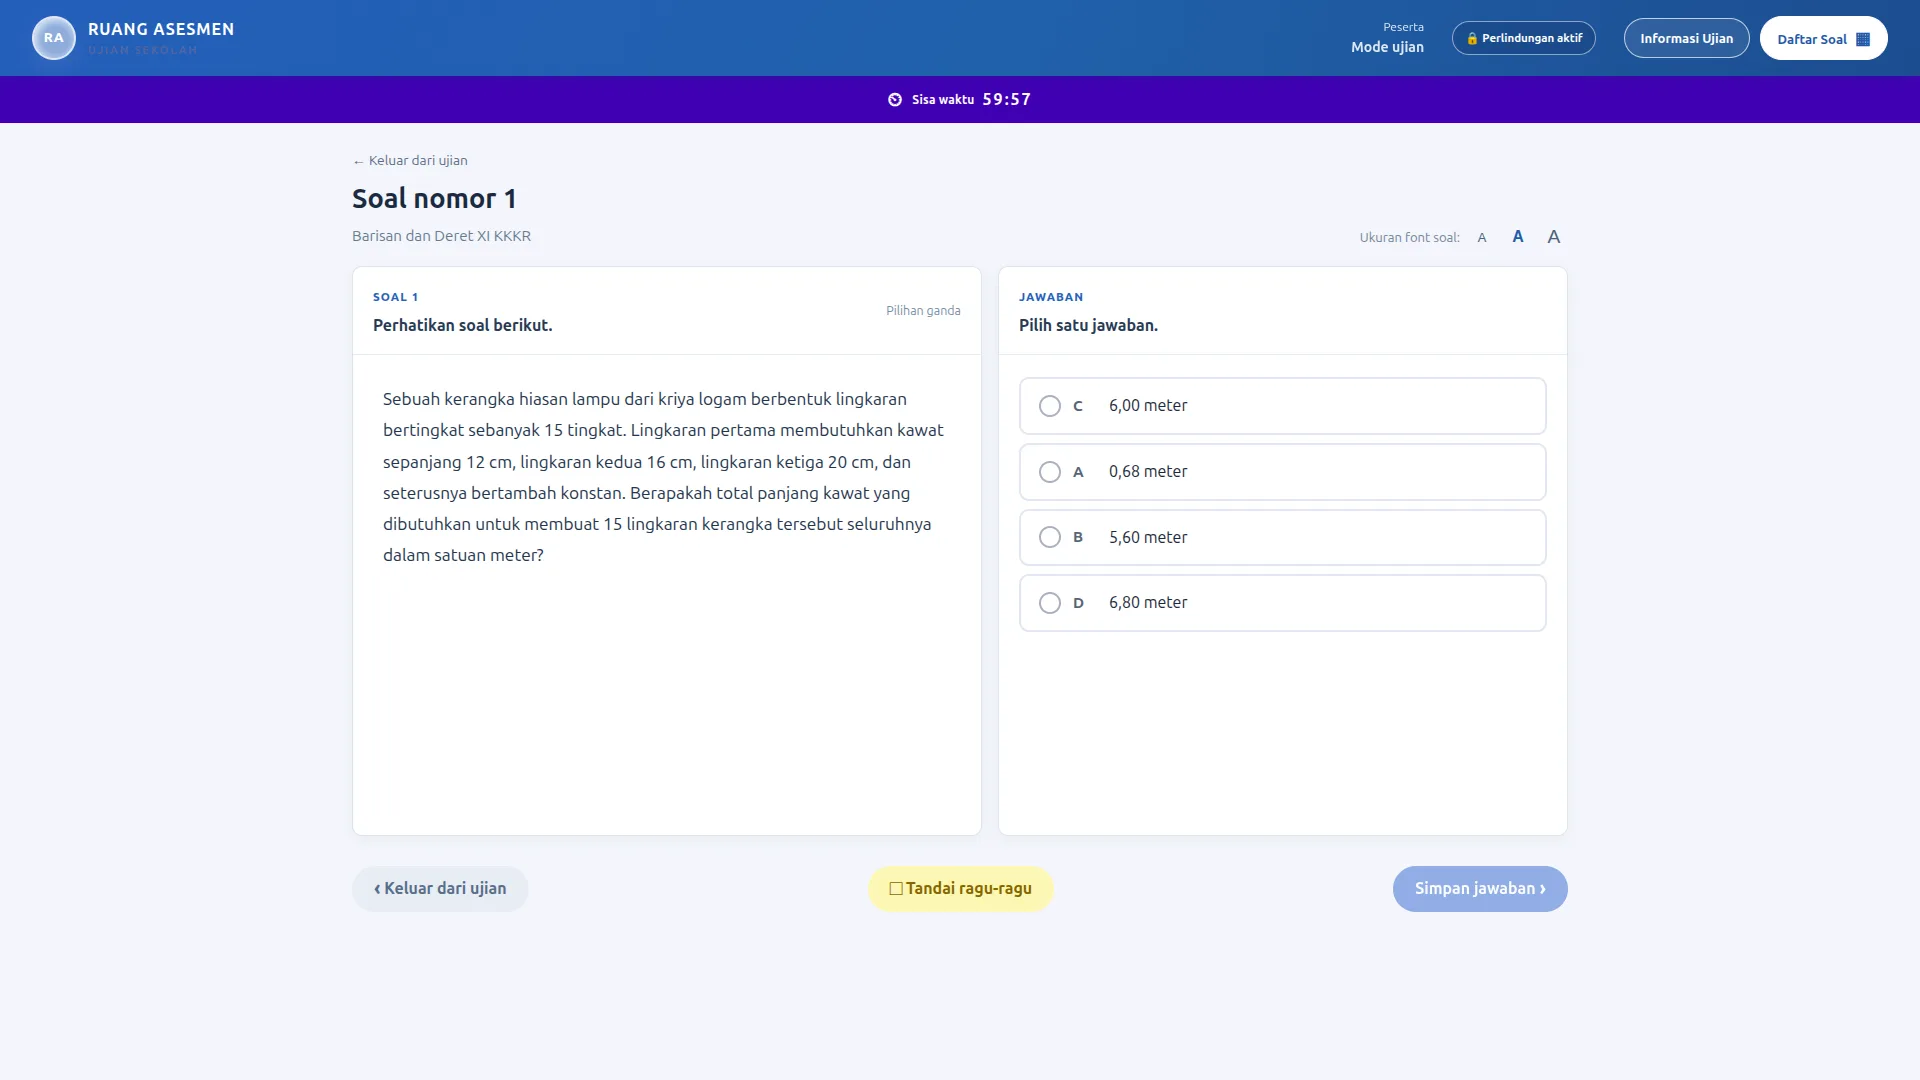Click the Barisan dan Deret XI KKKR subtitle
The image size is (1920, 1080).
(x=441, y=236)
